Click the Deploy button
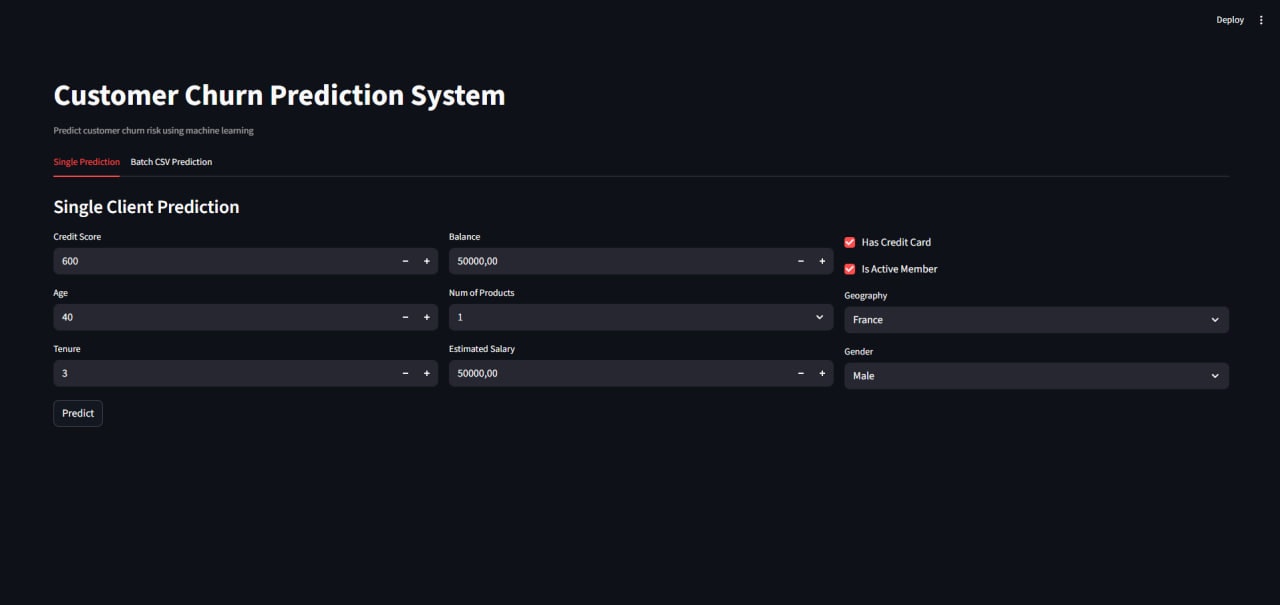The width and height of the screenshot is (1280, 605). pyautogui.click(x=1229, y=19)
